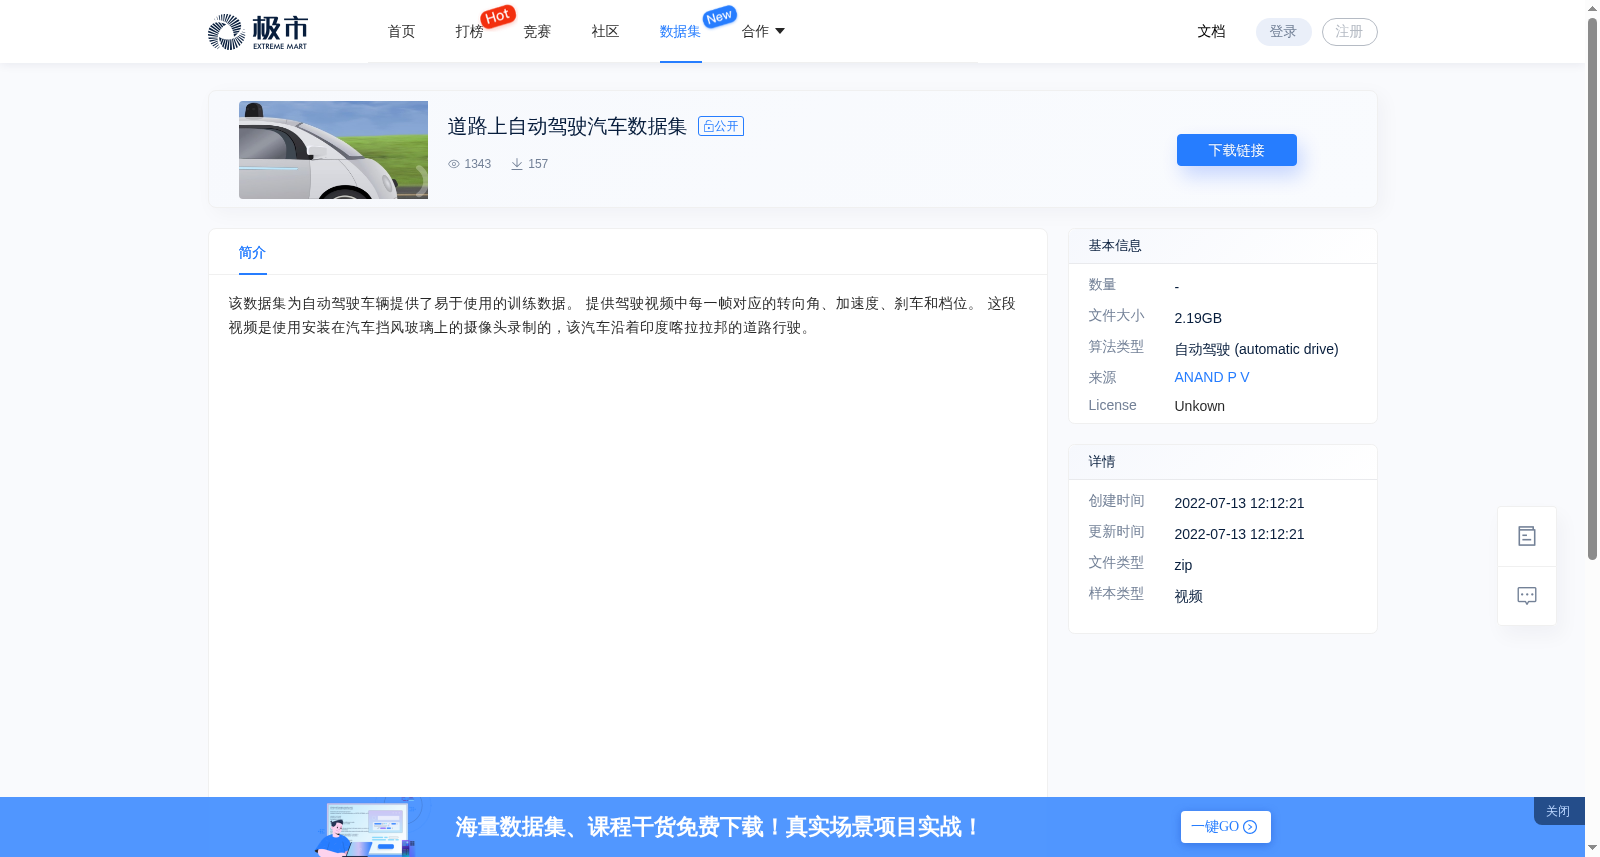Click the dataset description paragraph

coord(622,315)
